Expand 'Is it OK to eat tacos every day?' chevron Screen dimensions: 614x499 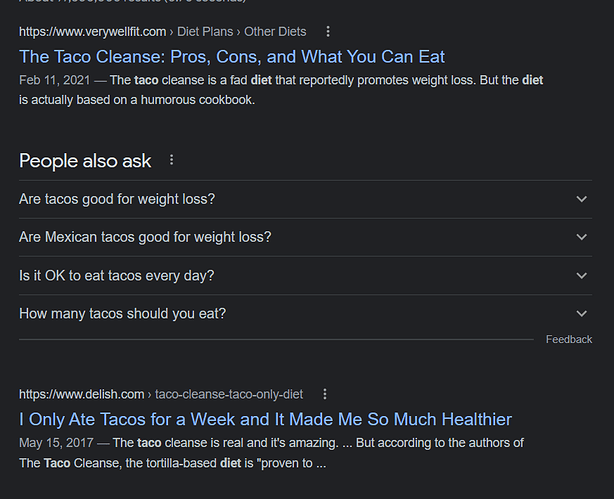tap(581, 276)
